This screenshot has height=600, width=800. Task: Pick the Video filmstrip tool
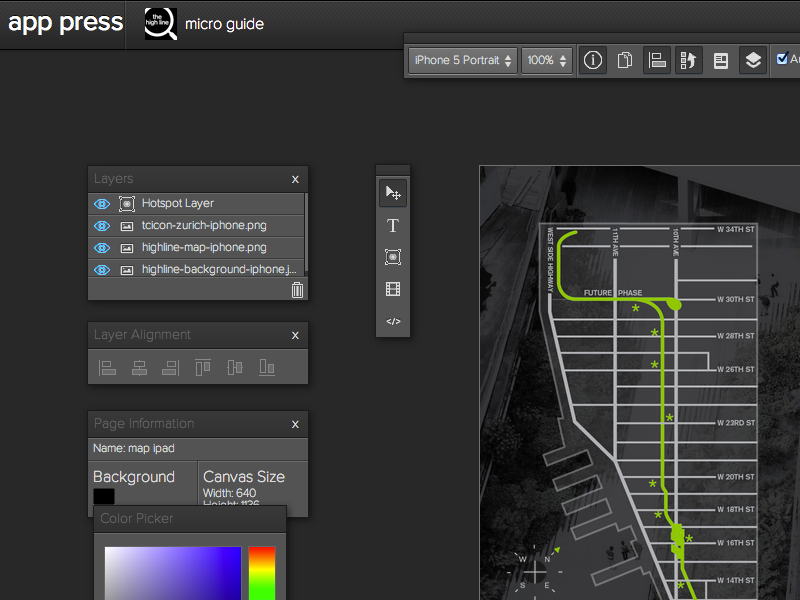pos(393,289)
